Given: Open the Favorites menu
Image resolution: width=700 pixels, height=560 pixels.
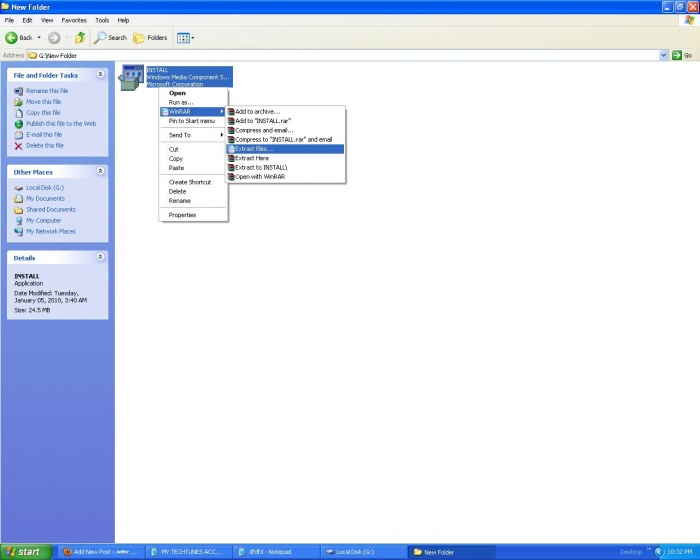Looking at the screenshot, I should [x=74, y=20].
